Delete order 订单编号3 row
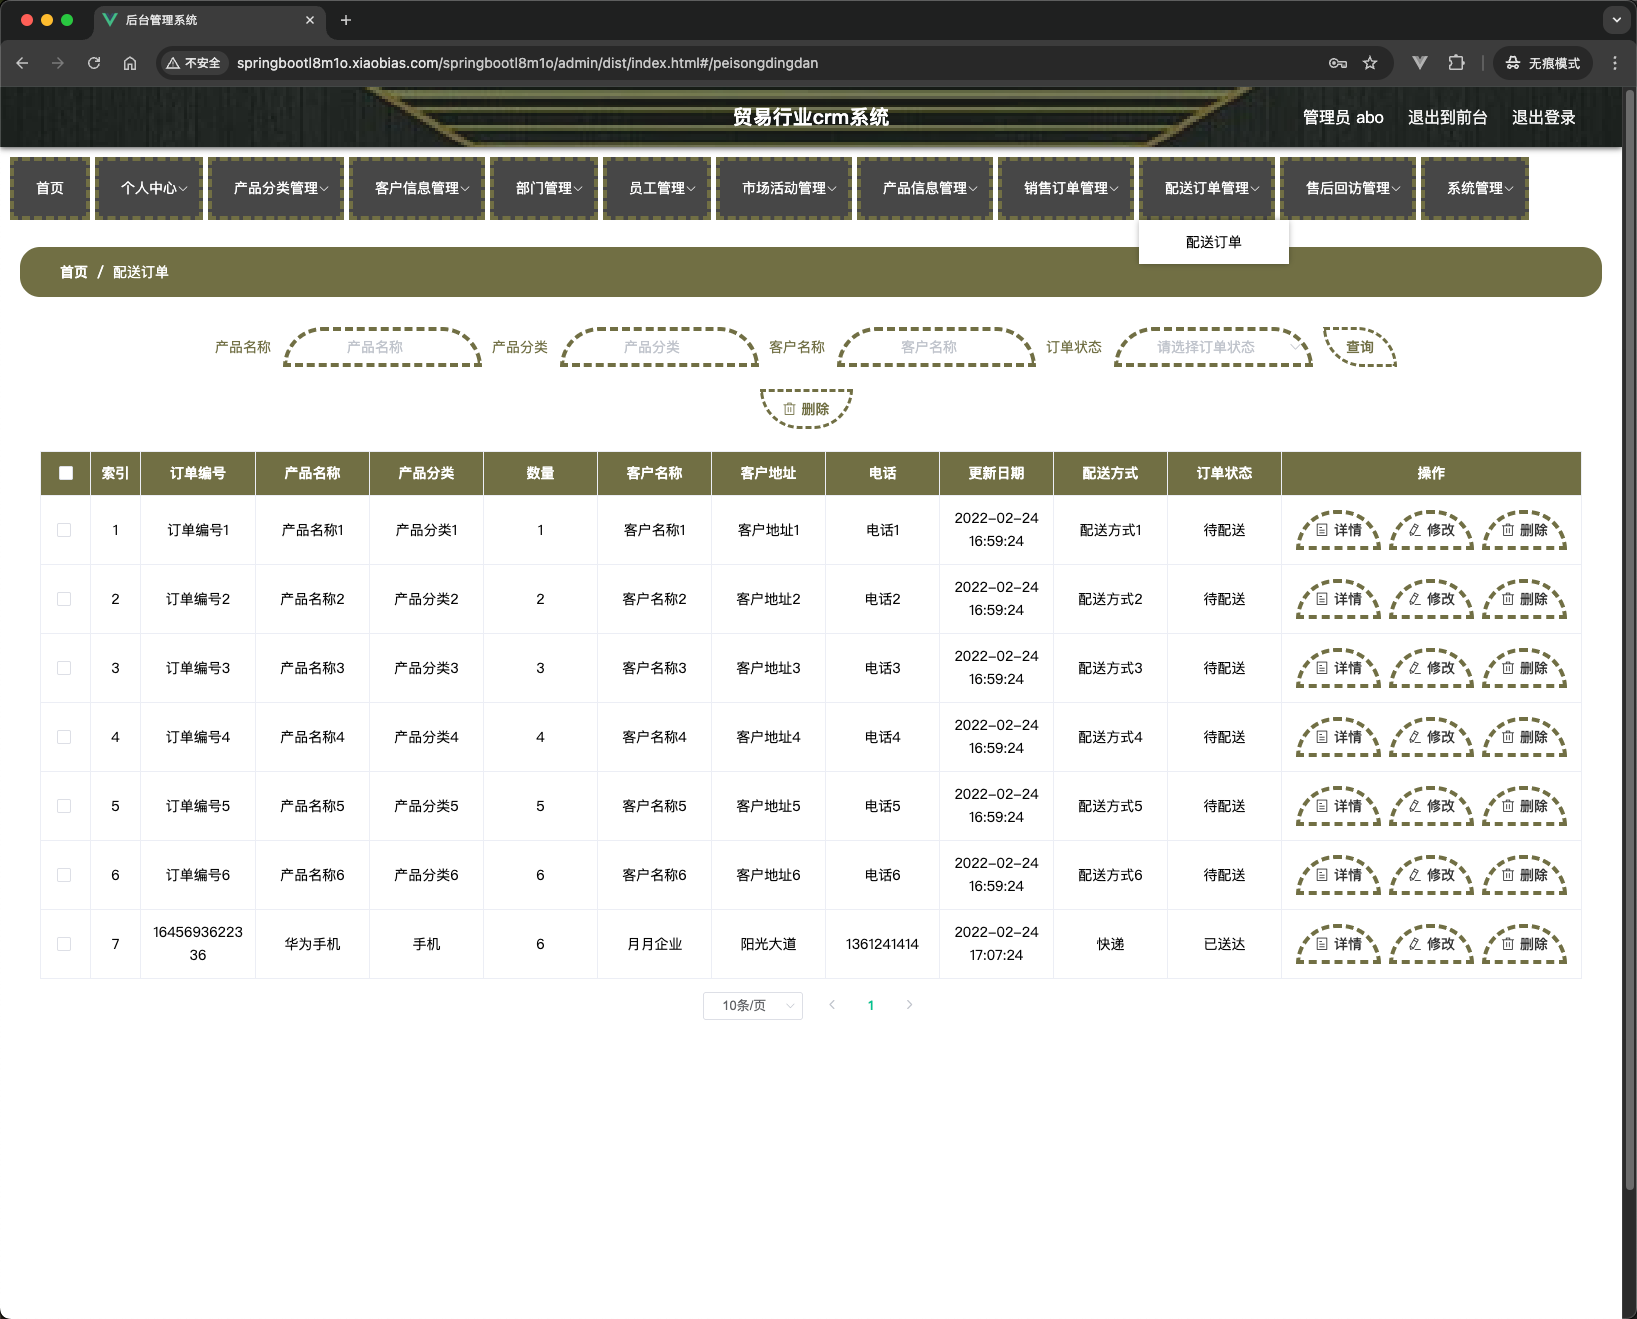 (x=1524, y=668)
